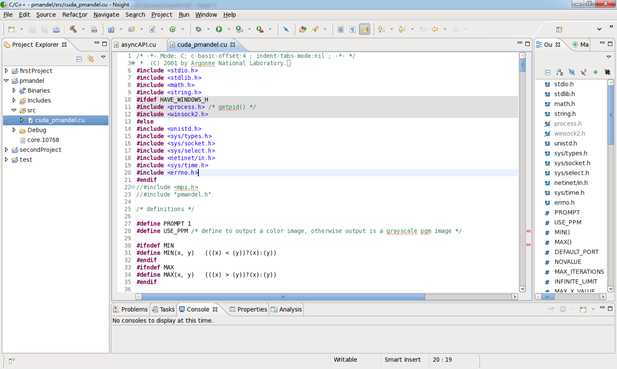Screen dimensions: 617x369
Task: Click the Outline vertical scrollbar thumb
Action: 610,115
